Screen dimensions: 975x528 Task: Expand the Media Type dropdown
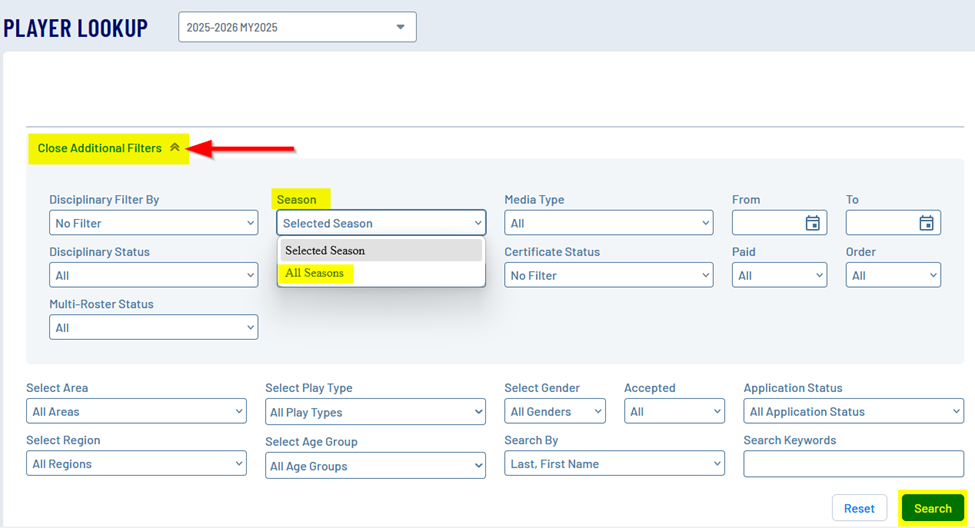pyautogui.click(x=608, y=223)
